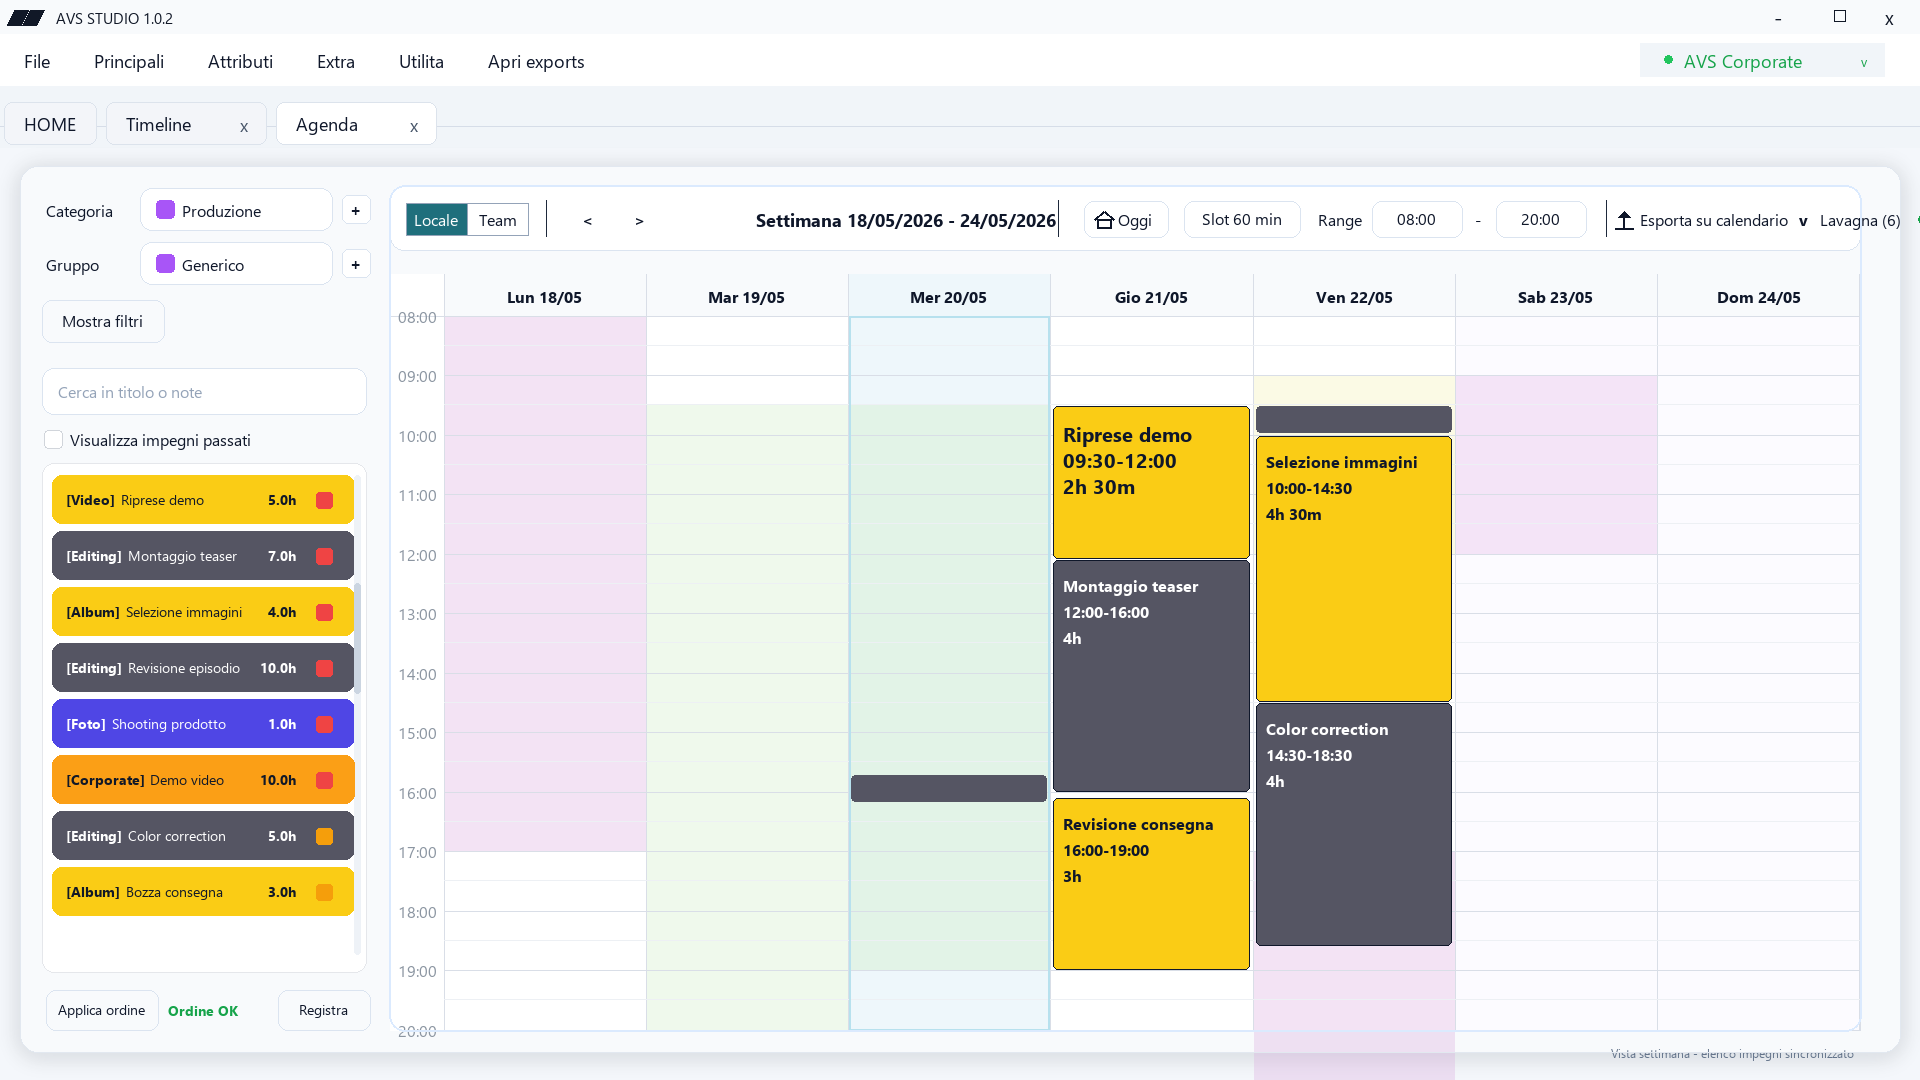Click dark event bar on Wednesday
This screenshot has height=1080, width=1920.
coord(949,788)
